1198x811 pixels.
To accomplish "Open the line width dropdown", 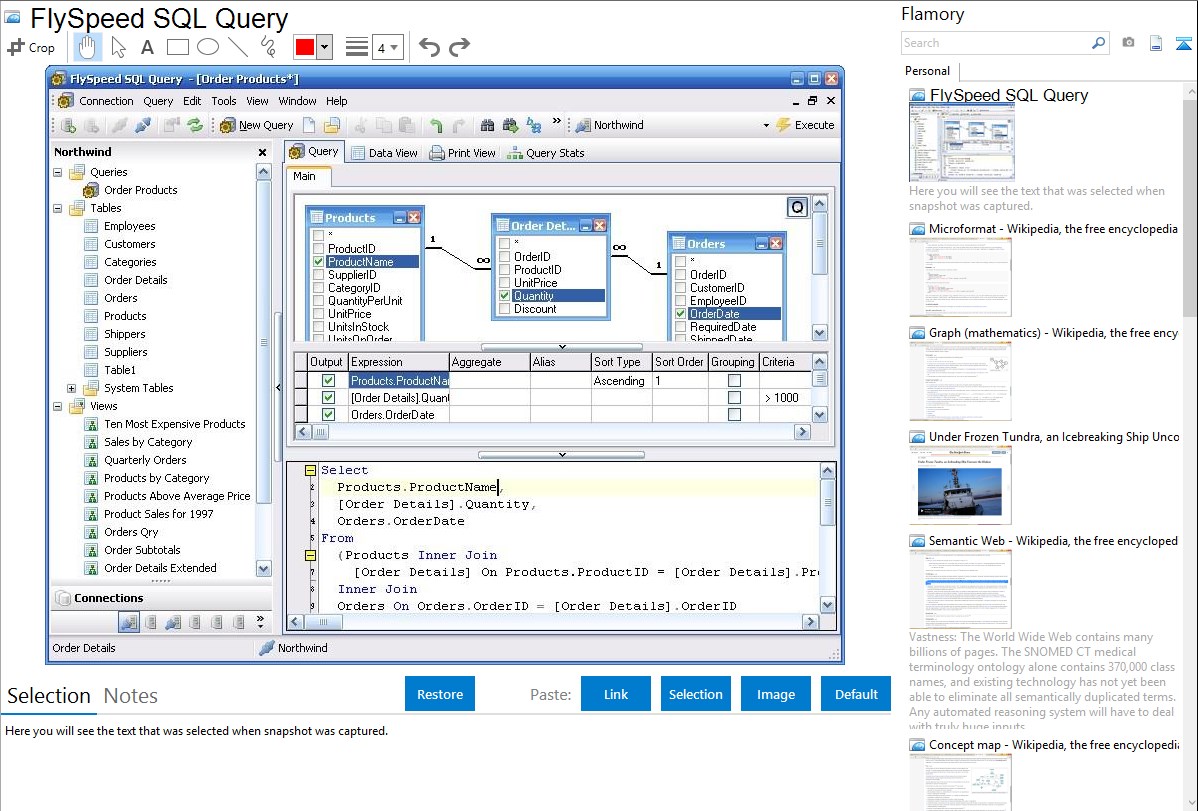I will 387,47.
